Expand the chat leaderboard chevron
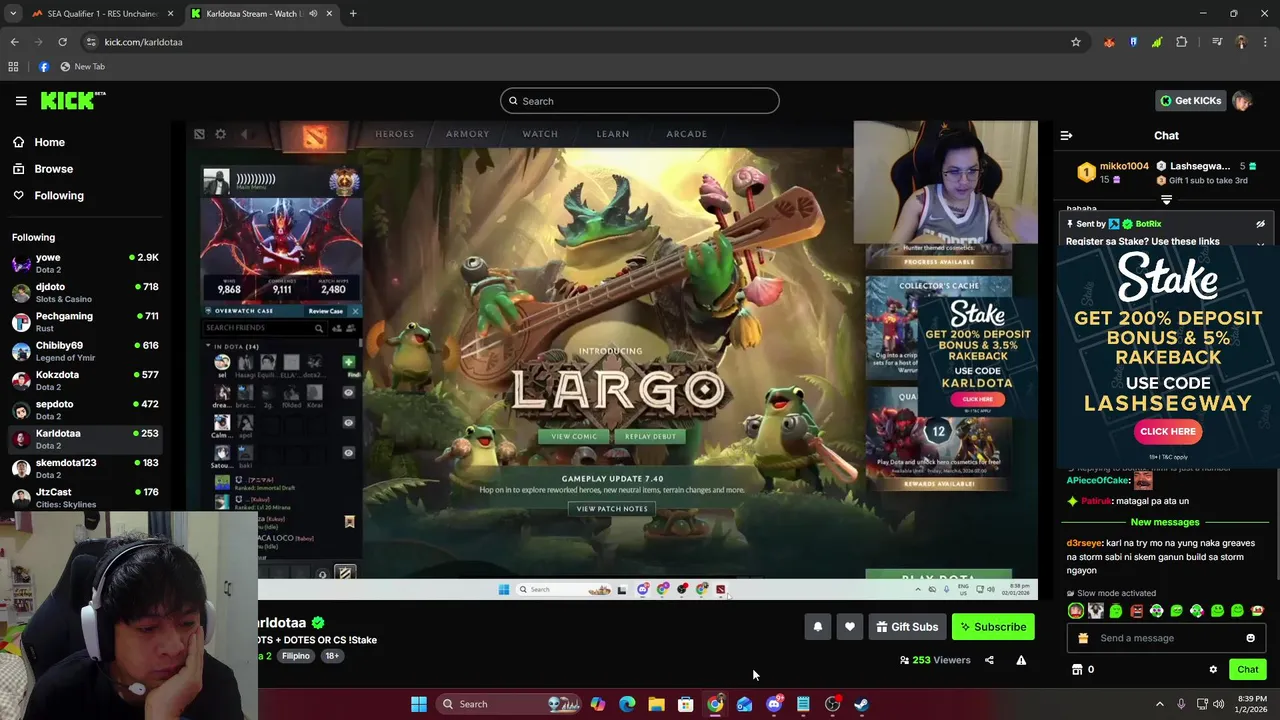 (1166, 200)
